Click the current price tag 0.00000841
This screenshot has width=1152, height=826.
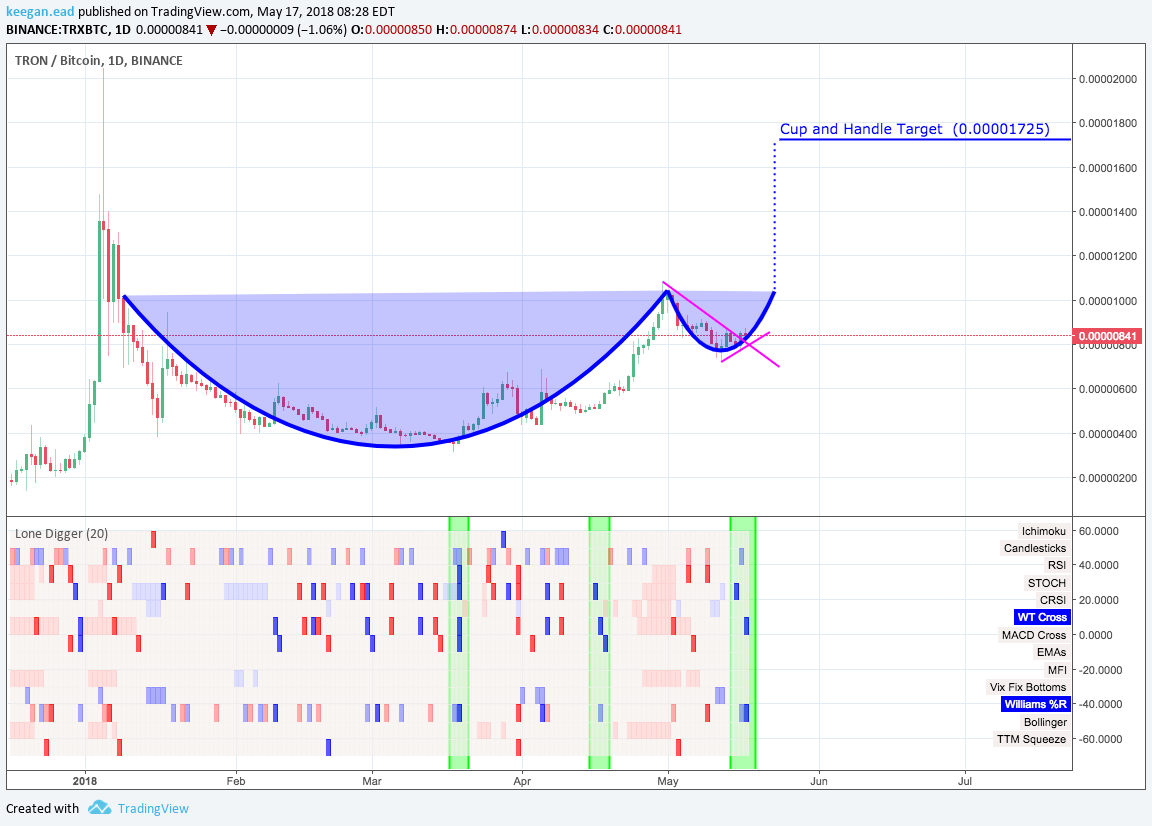click(1107, 337)
